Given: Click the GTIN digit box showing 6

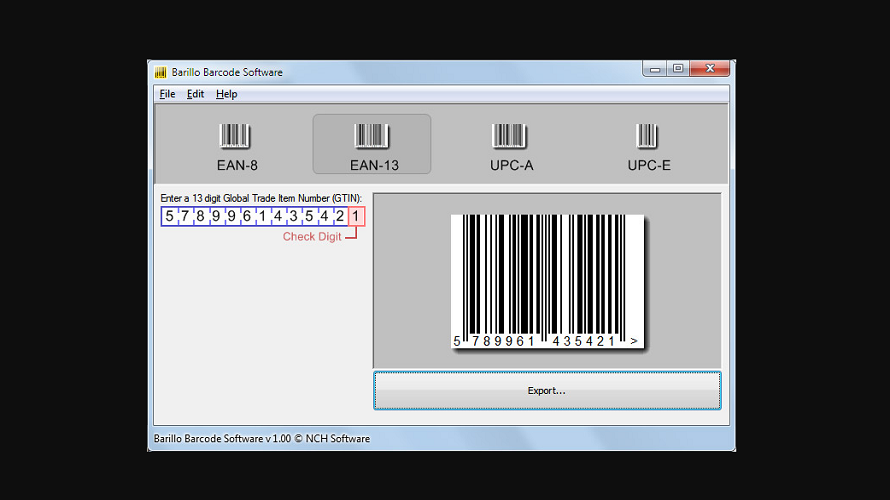Looking at the screenshot, I should [246, 216].
